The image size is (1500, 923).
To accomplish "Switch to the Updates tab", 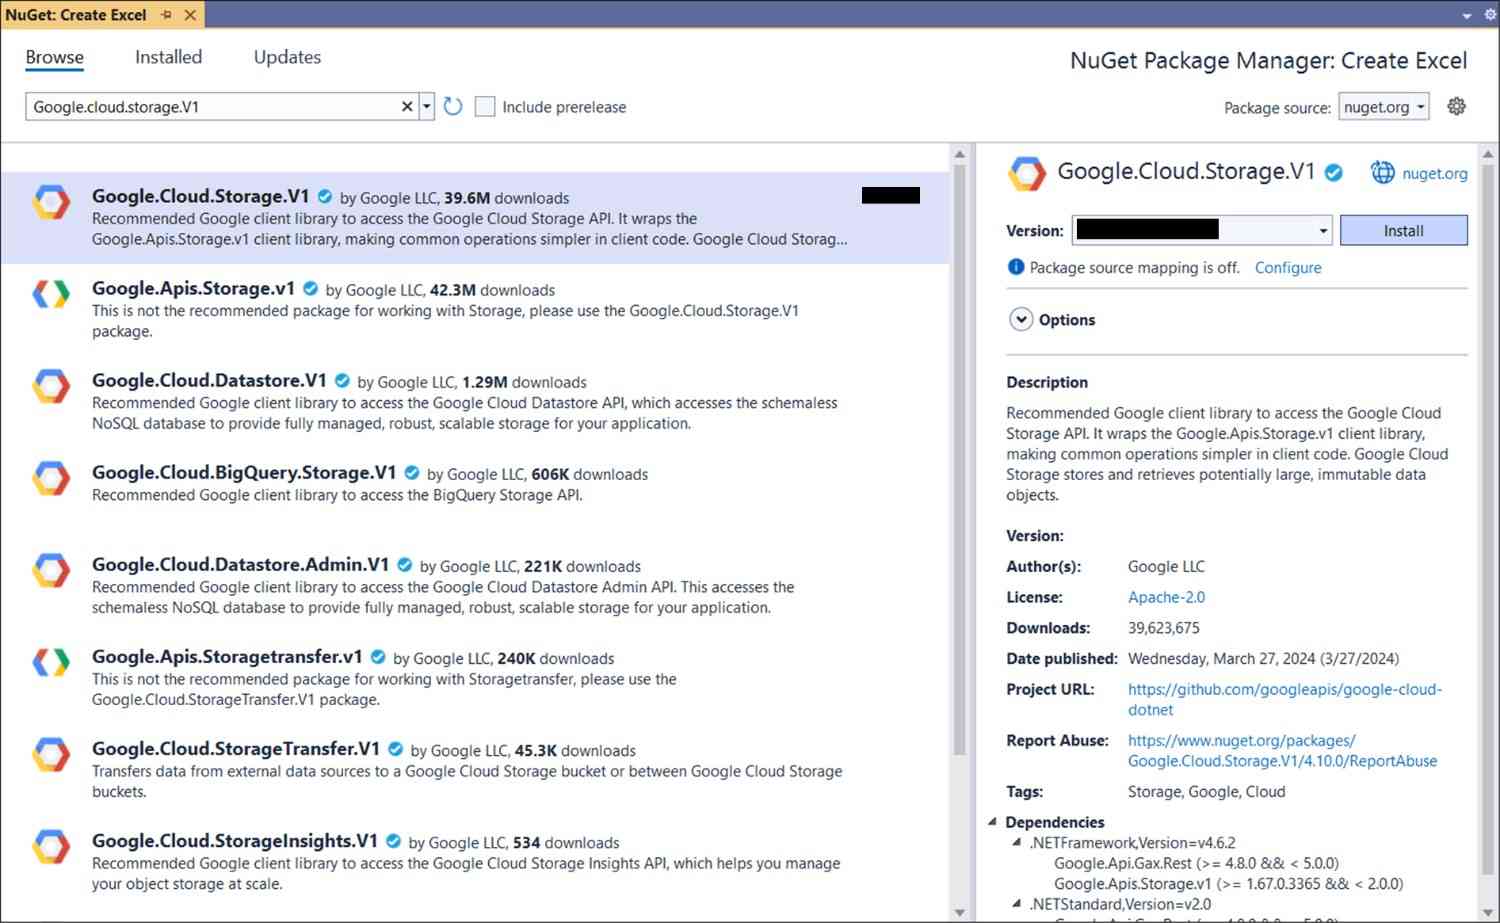I will tap(287, 57).
